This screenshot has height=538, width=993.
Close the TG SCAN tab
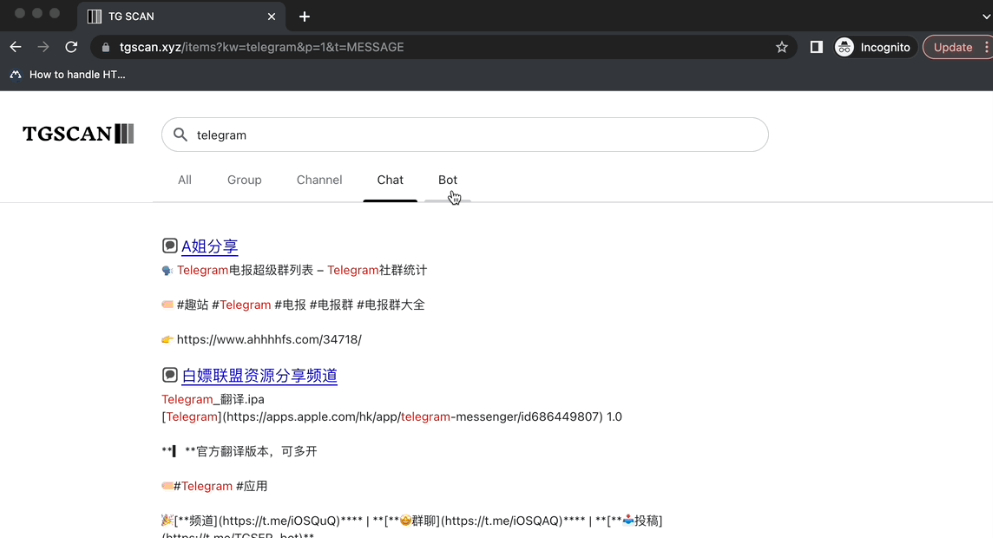(271, 16)
